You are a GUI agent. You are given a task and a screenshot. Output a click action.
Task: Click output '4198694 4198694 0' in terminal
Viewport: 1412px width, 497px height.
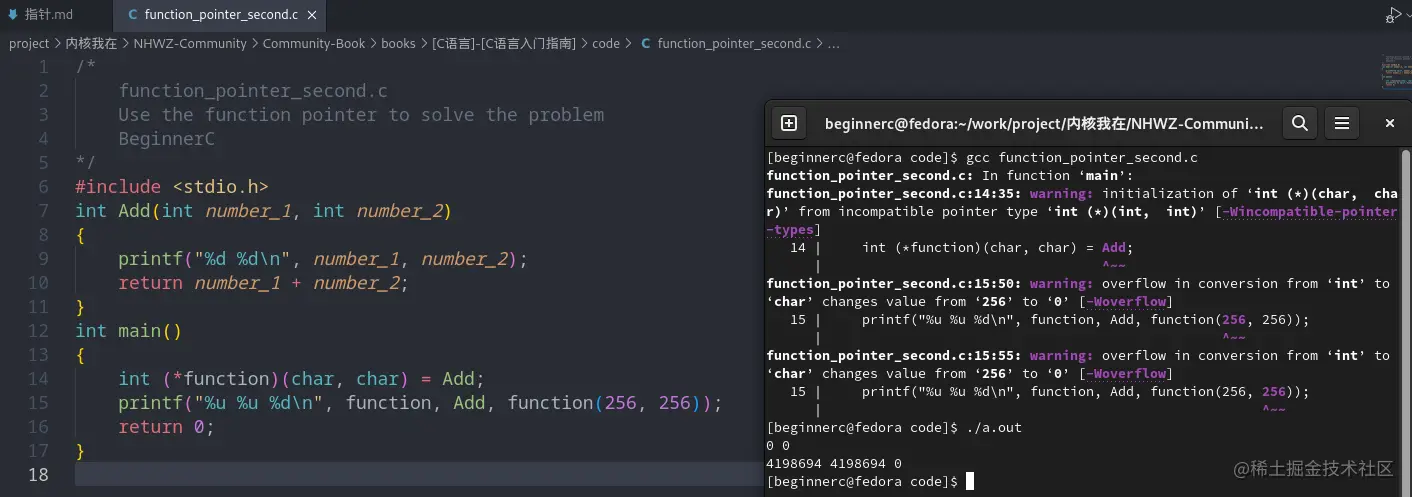[834, 464]
